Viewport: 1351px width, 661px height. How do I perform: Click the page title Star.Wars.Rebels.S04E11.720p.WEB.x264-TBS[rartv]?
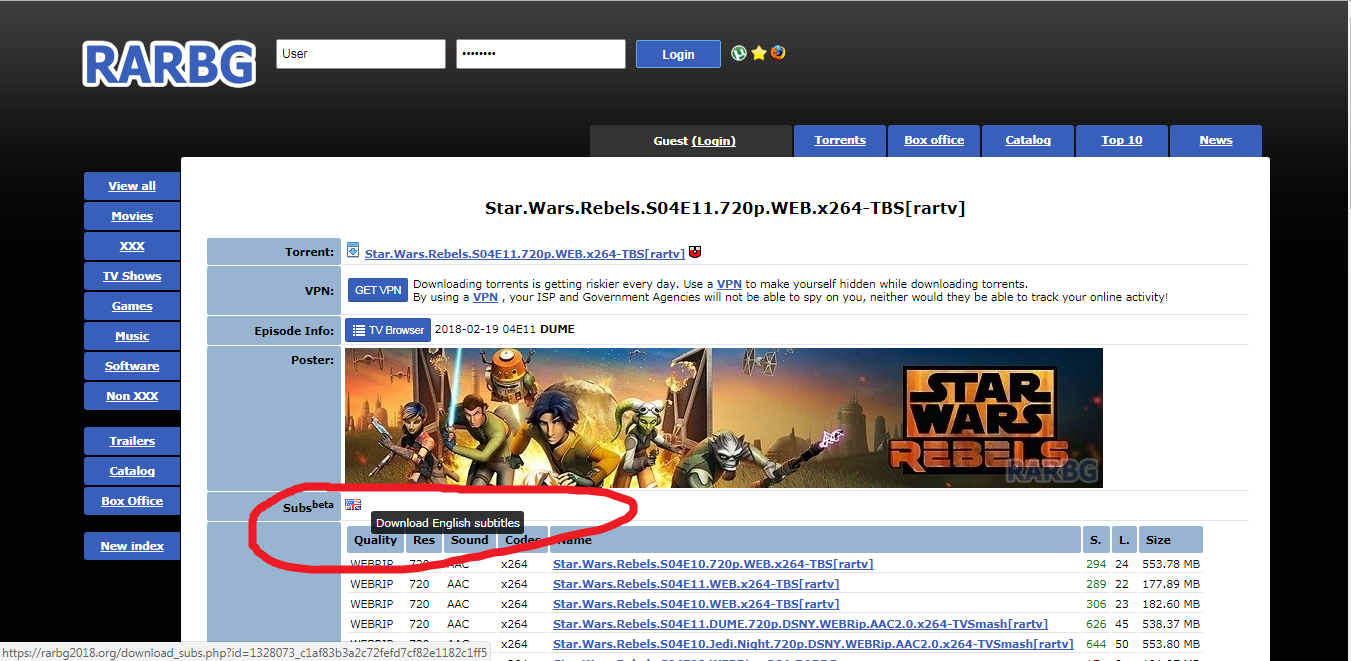pyautogui.click(x=725, y=209)
